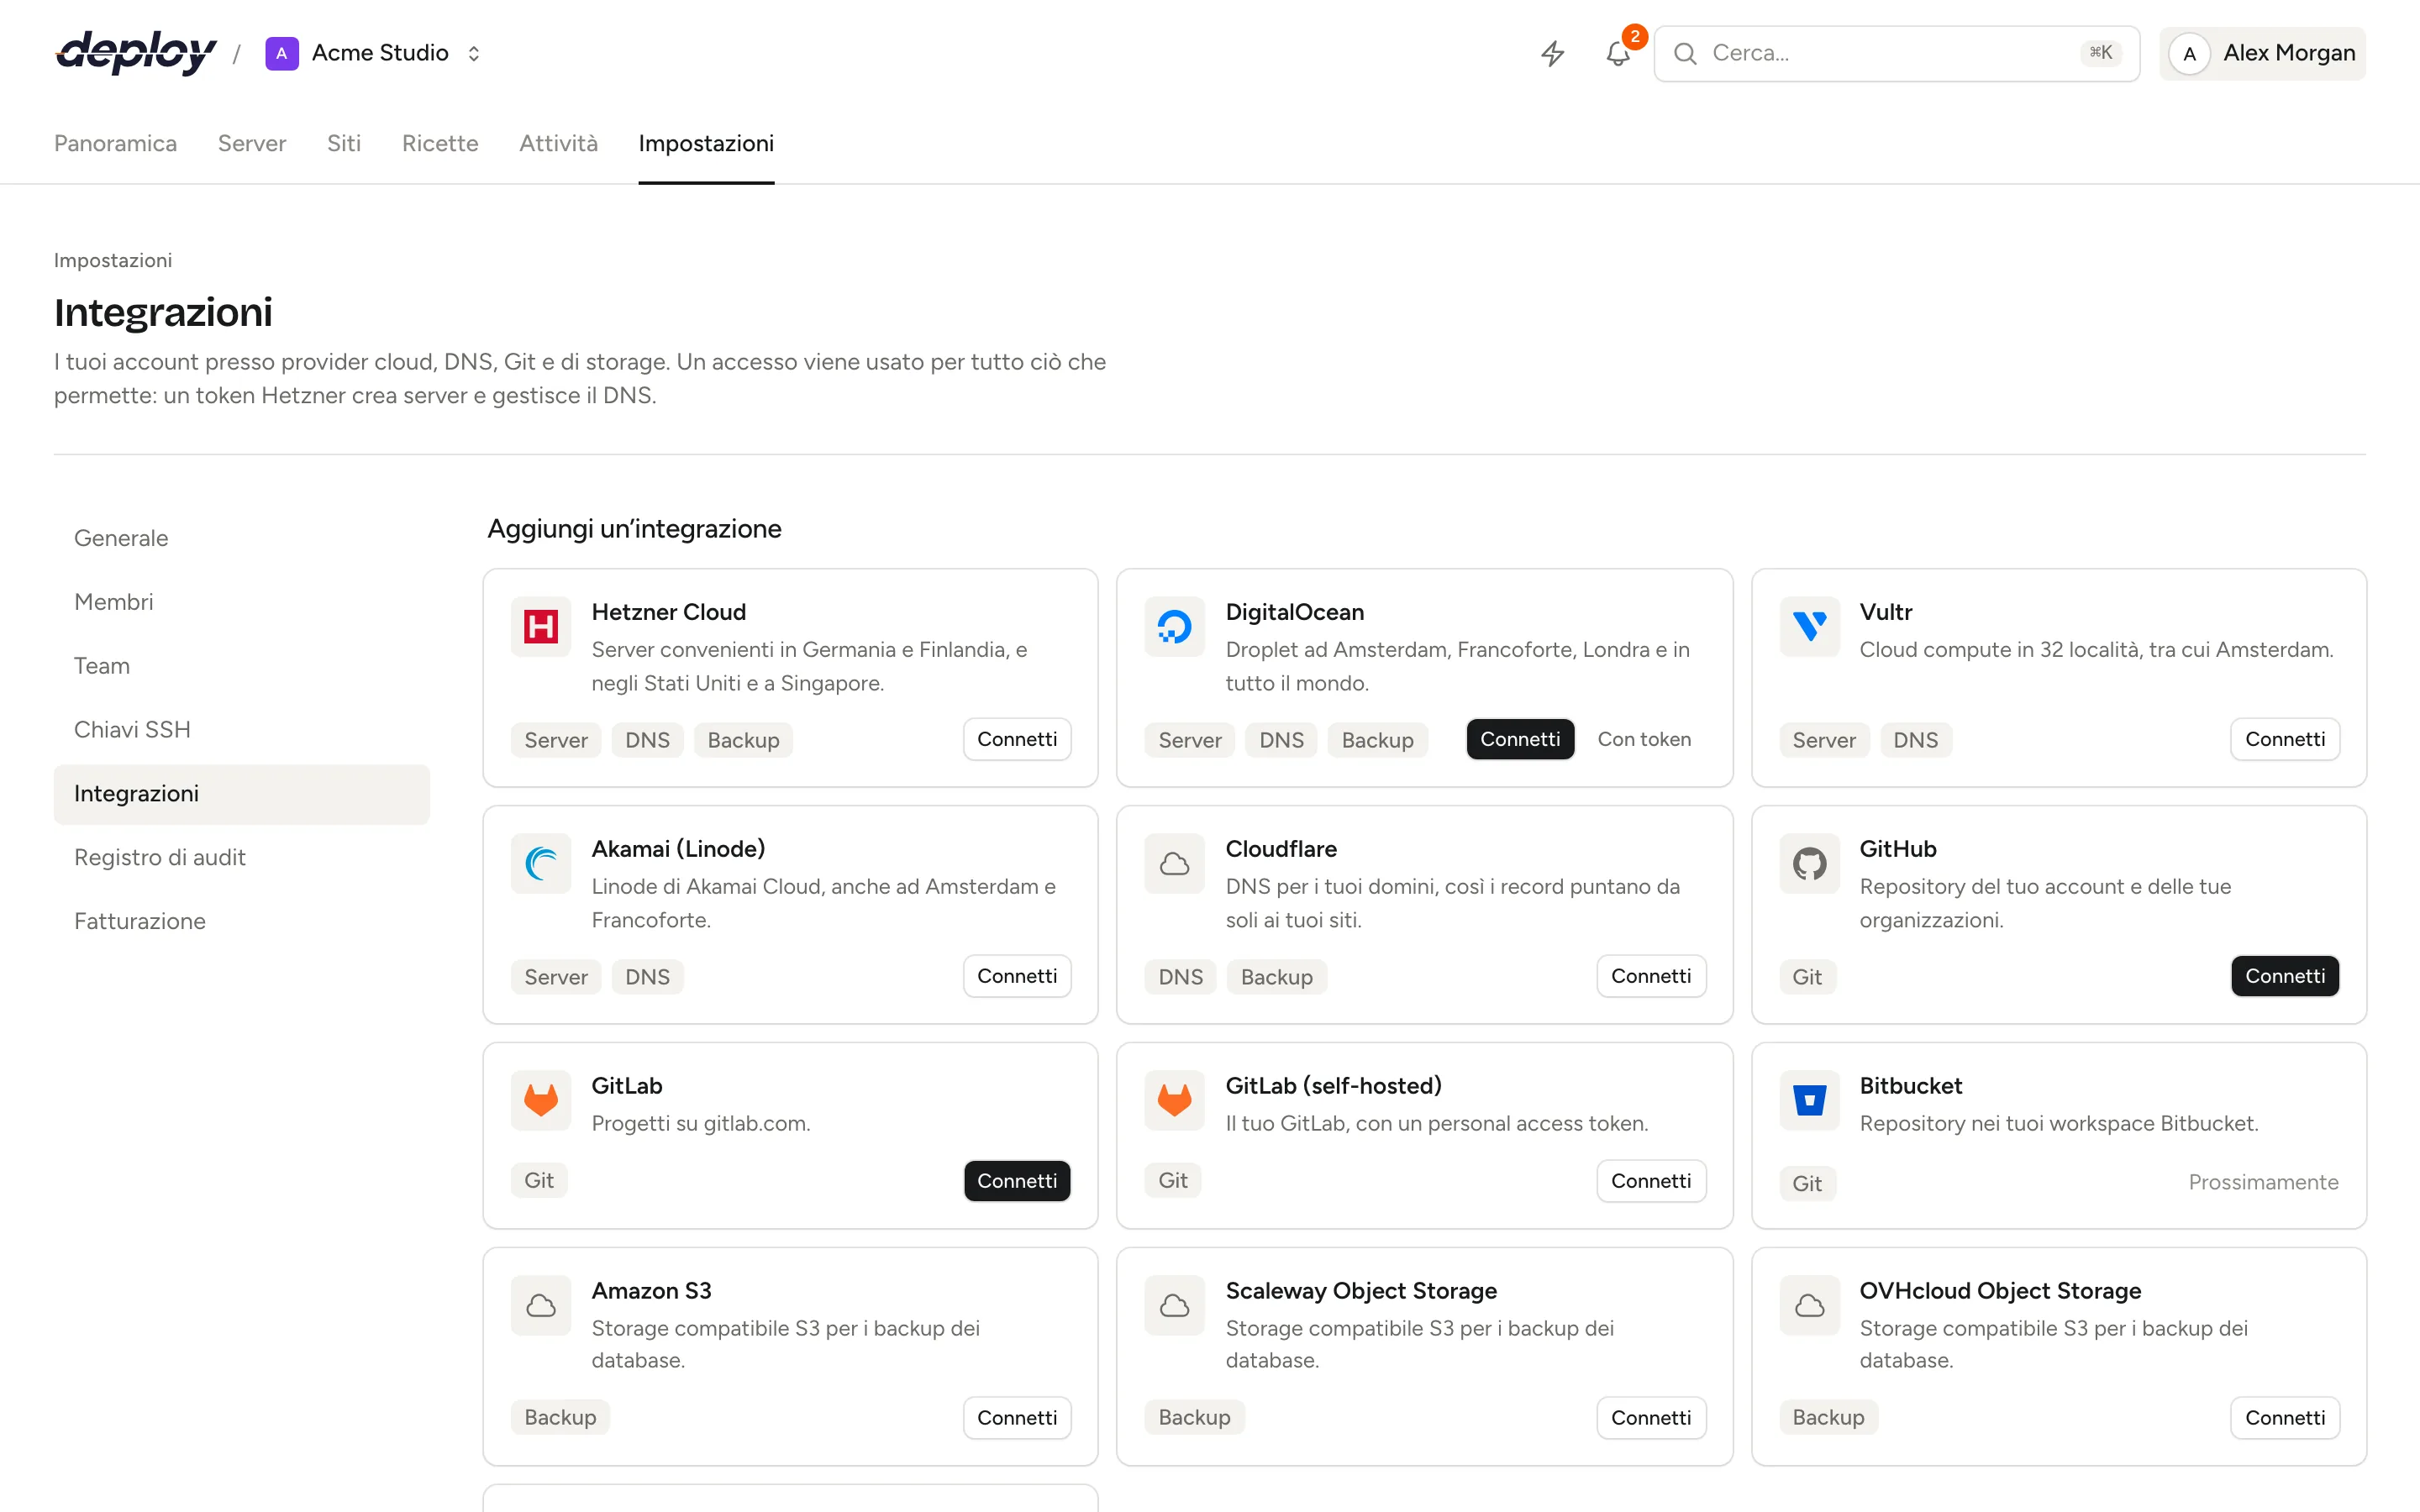Go to Fatturazione settings

tap(241, 922)
